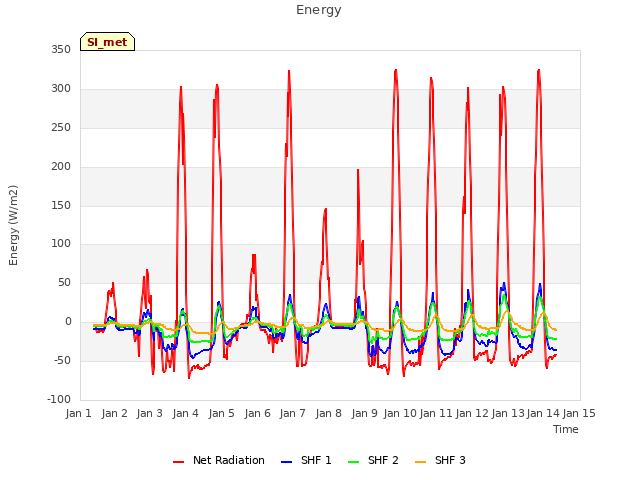
Task: Toggle SHF 3 series in legend
Action: pos(440,460)
